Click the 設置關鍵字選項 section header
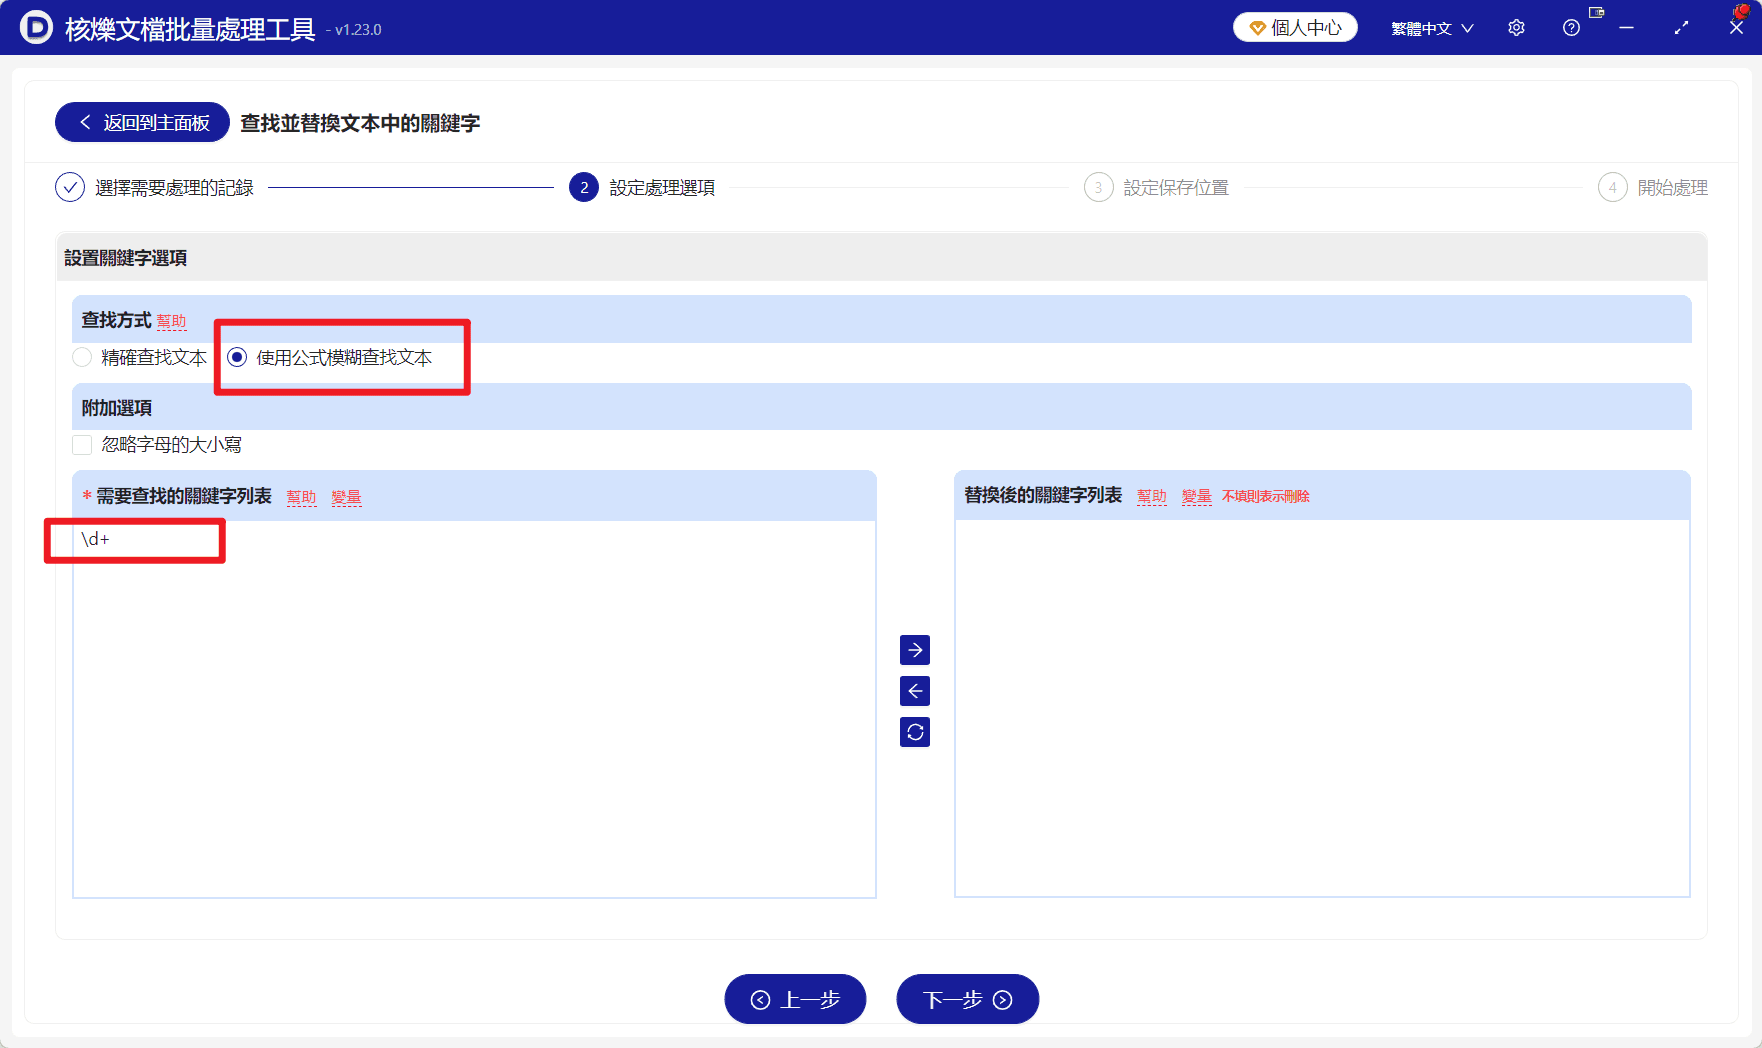 click(126, 258)
